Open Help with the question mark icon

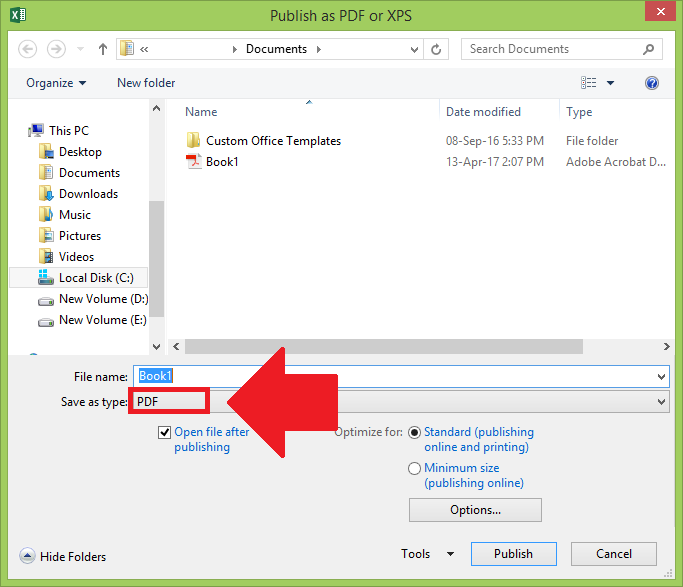click(x=652, y=83)
